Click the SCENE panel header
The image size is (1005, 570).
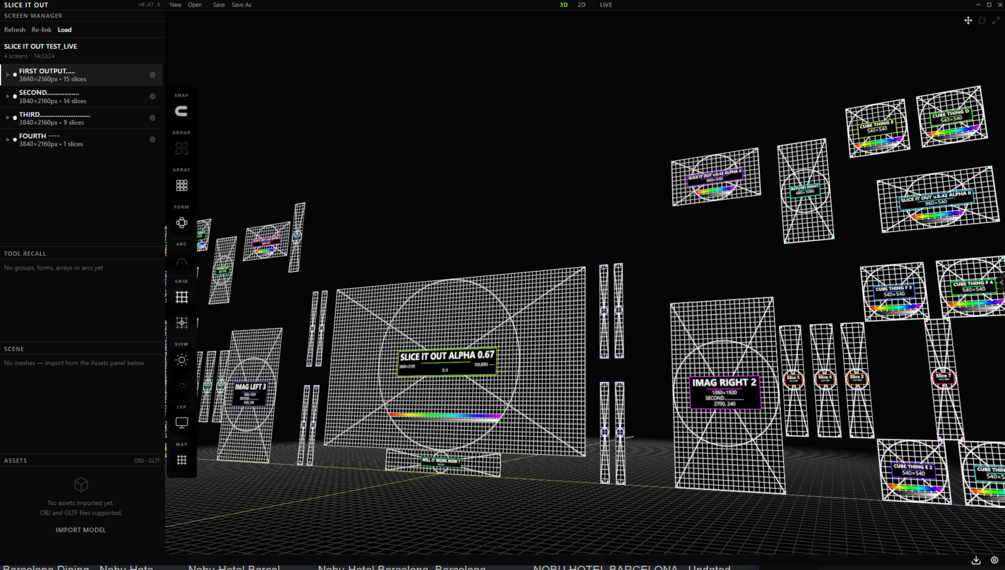click(x=14, y=349)
